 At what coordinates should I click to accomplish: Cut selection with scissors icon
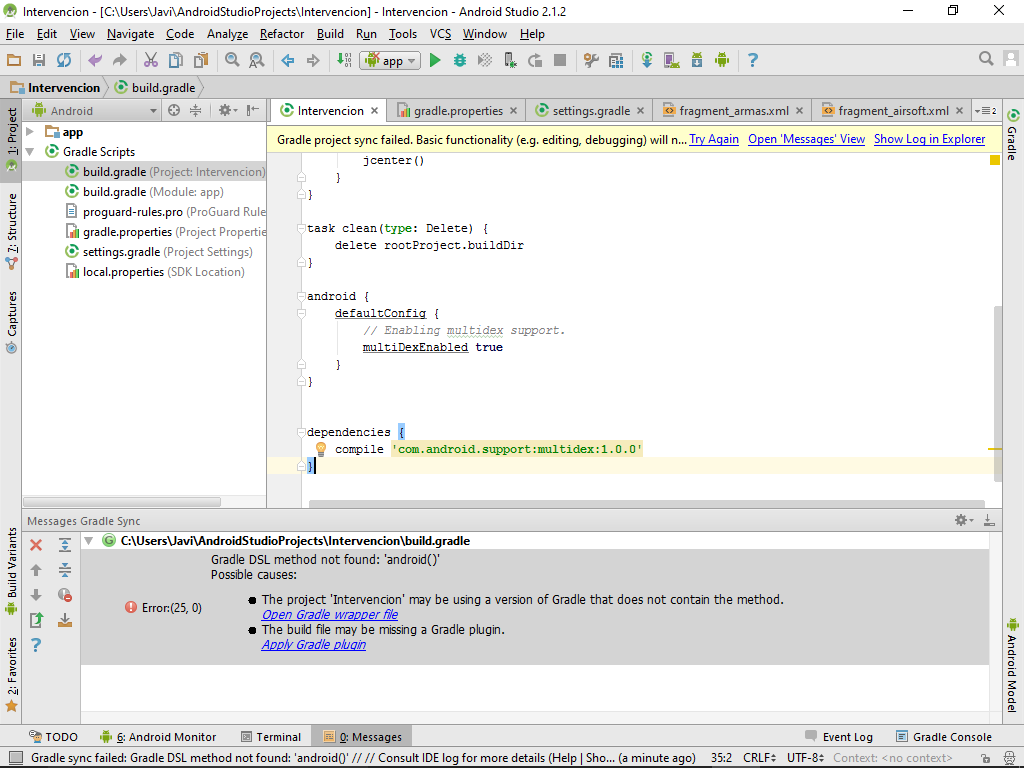[x=151, y=60]
